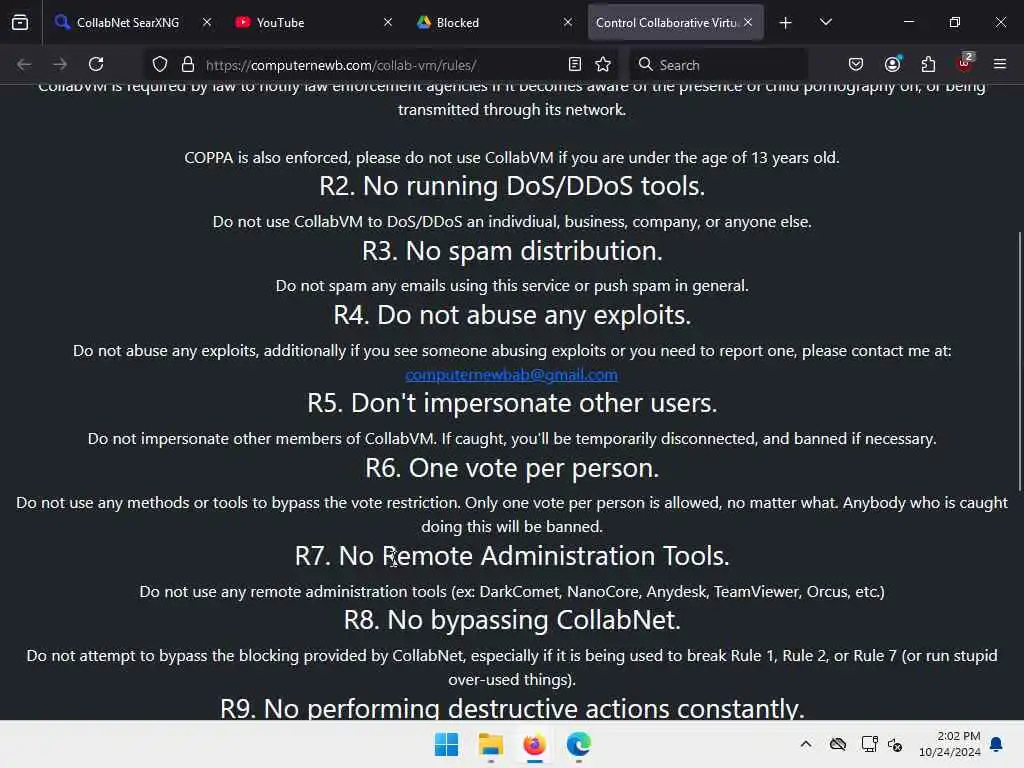Toggle reader view for this page

tap(575, 64)
